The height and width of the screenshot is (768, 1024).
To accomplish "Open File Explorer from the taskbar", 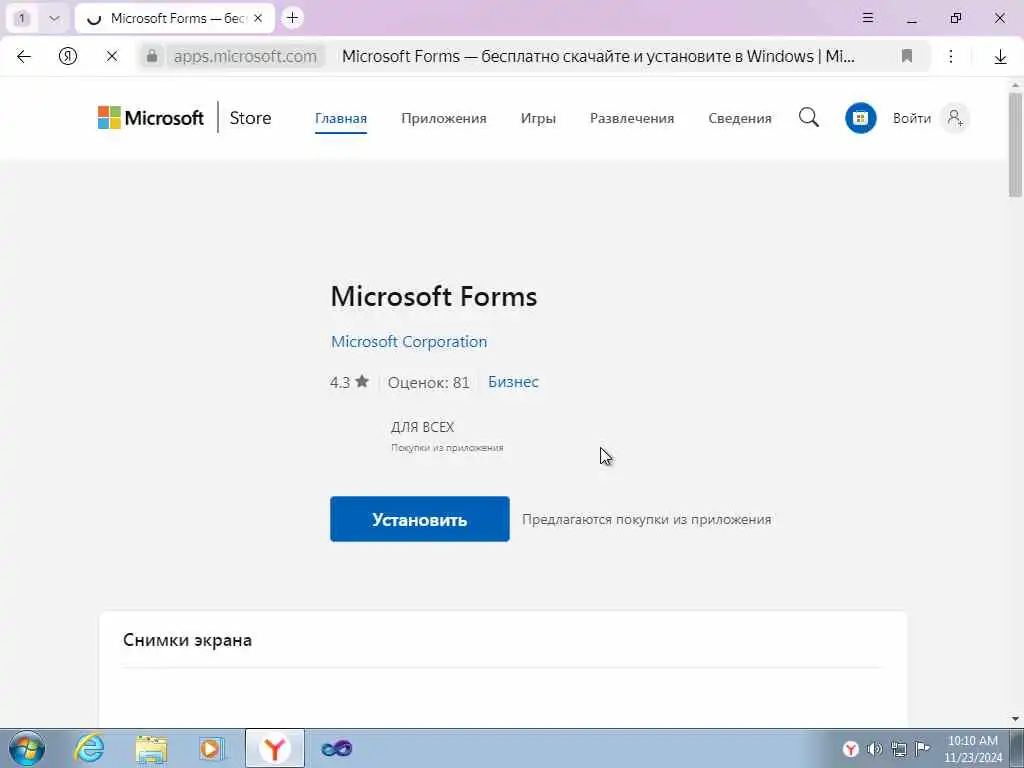I will [152, 748].
